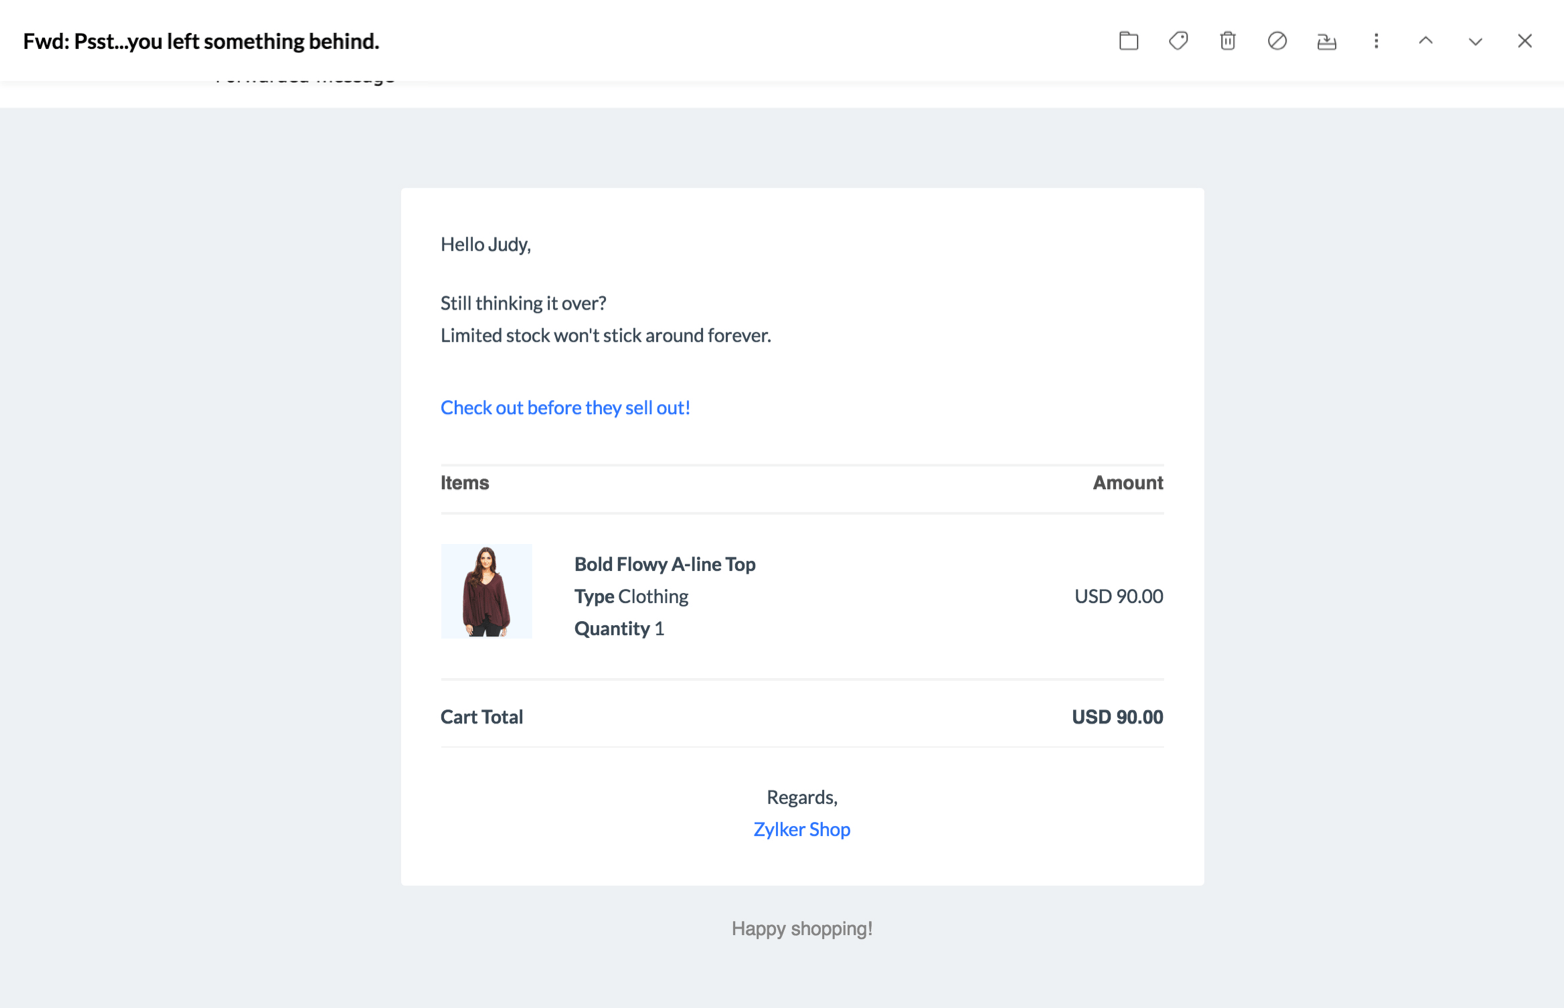Image resolution: width=1564 pixels, height=1008 pixels.
Task: Archive this email using the archive icon
Action: [x=1326, y=41]
